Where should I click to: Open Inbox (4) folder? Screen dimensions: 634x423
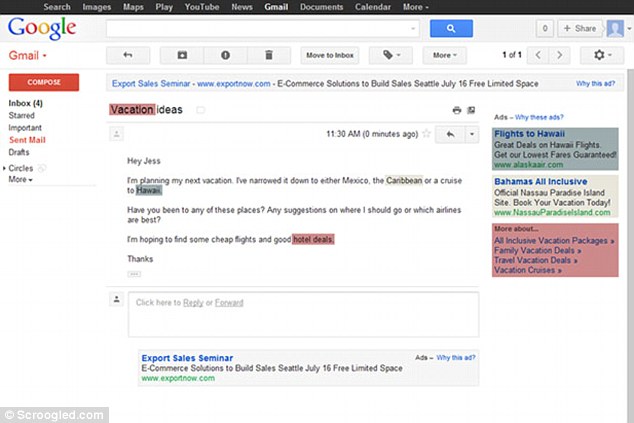(x=25, y=103)
